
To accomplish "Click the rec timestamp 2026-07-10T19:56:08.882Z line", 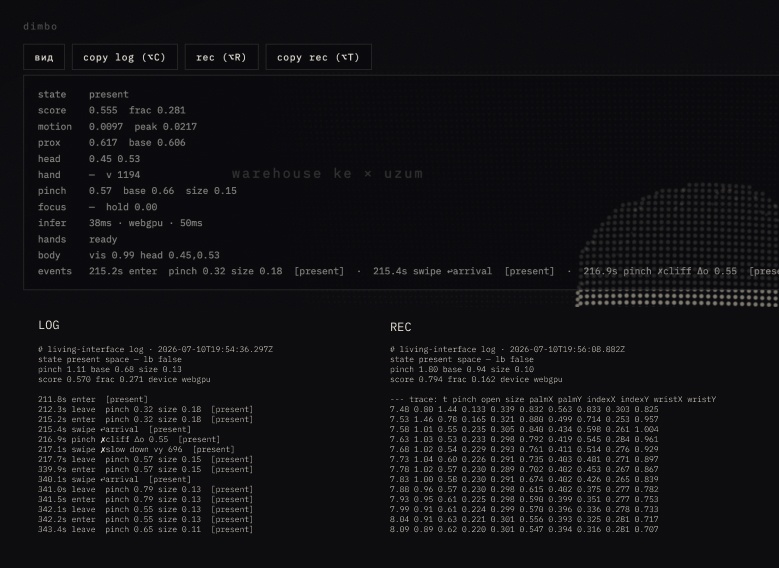I will pyautogui.click(x=507, y=349).
